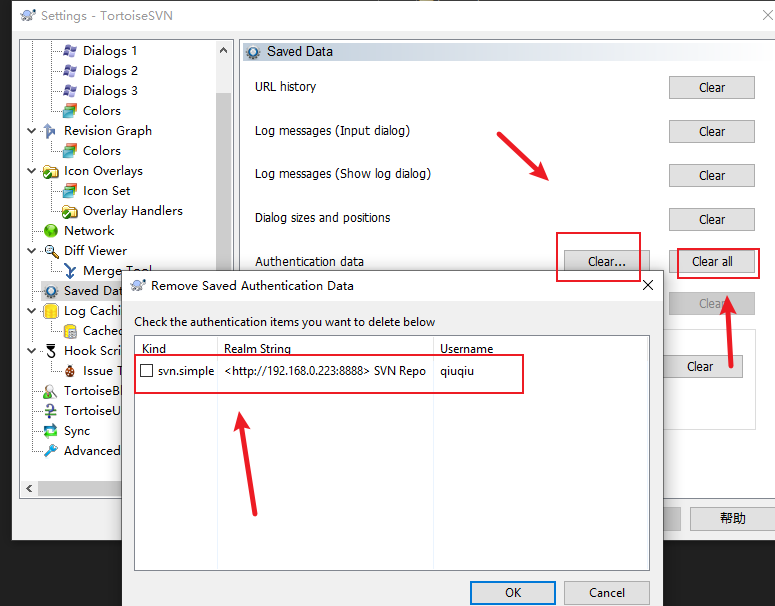Click the Dialogs 2 tree icon
The image size is (775, 606).
pos(70,71)
